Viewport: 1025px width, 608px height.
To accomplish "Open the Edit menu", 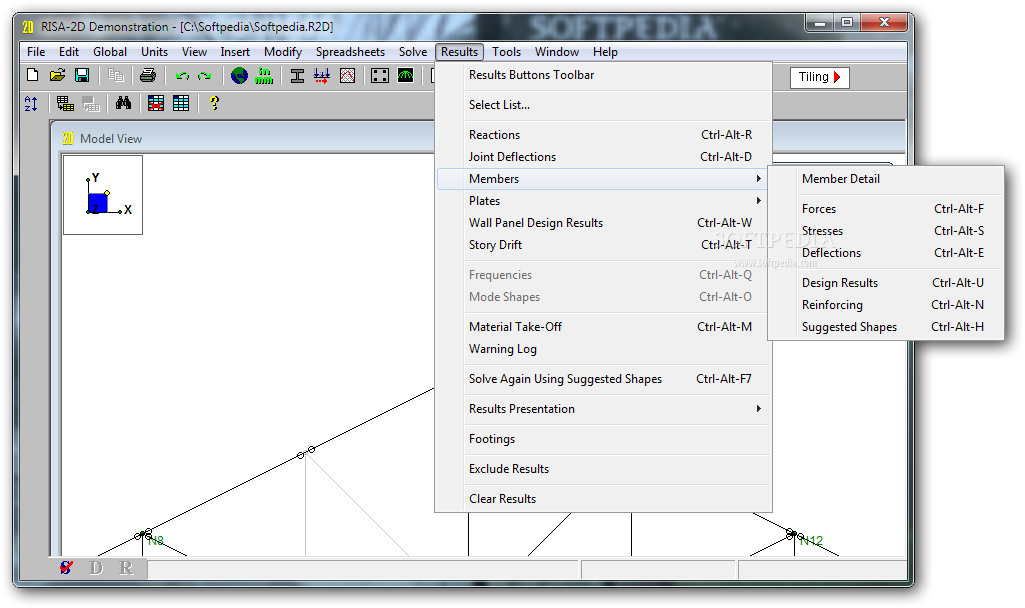I will pos(69,52).
